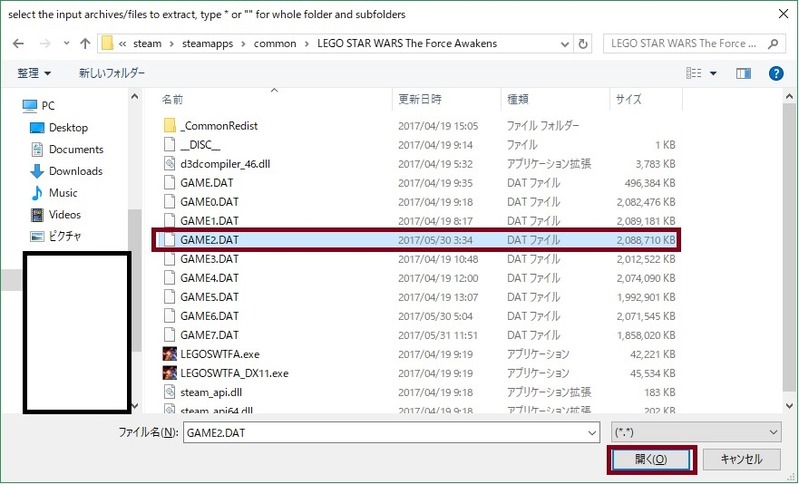799x484 pixels.
Task: Click steamapps breadcrumb in address bar
Action: click(207, 44)
